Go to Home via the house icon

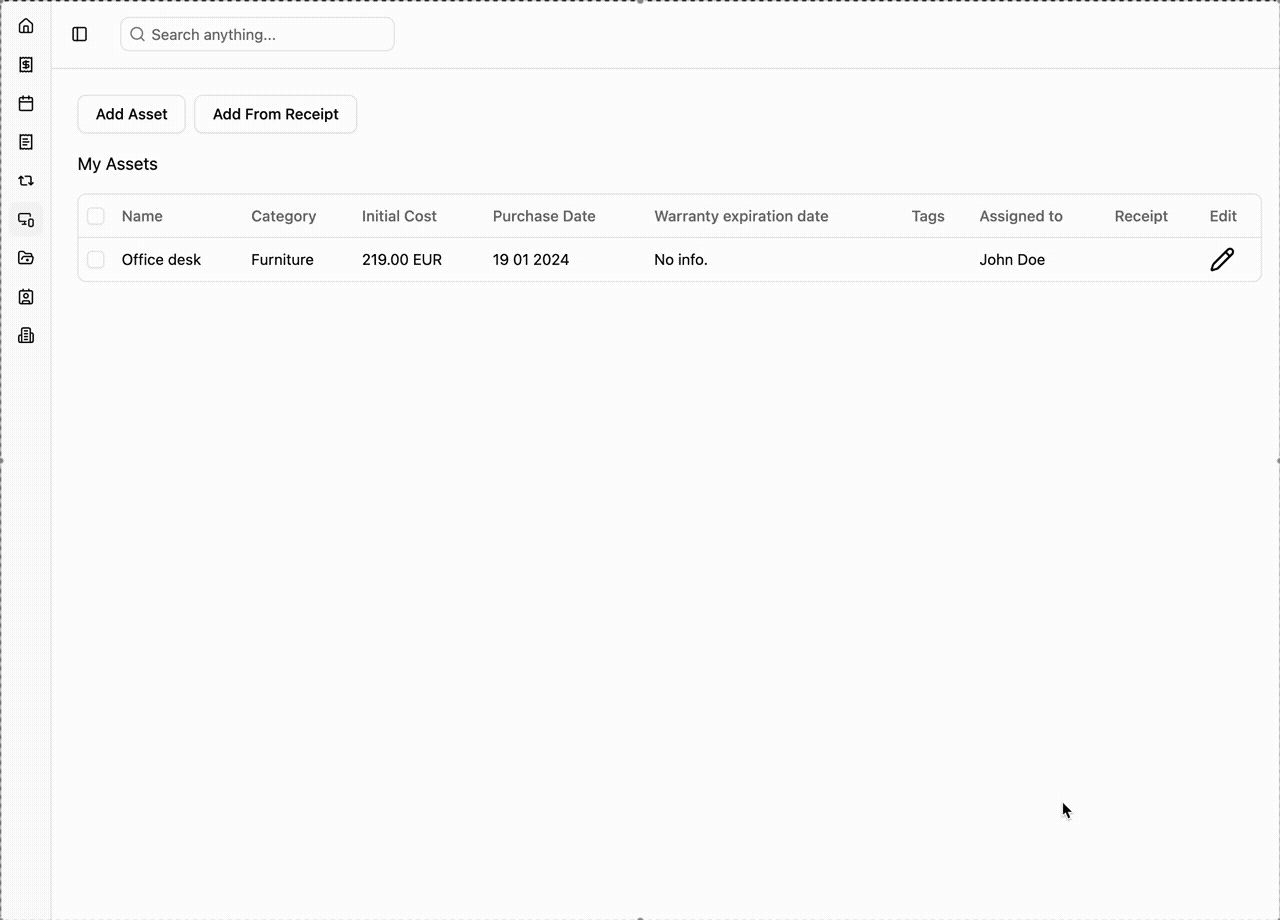pos(26,26)
